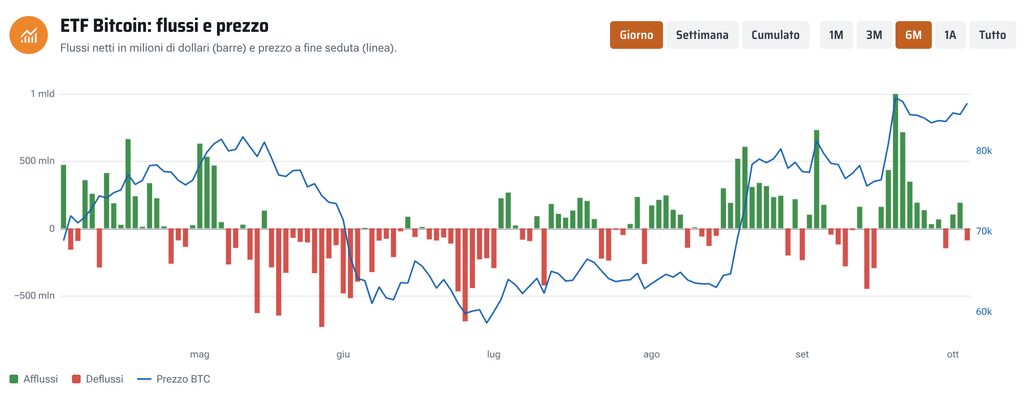The width and height of the screenshot is (1024, 395).
Task: Click the 'lug' month label
Action: point(494,355)
